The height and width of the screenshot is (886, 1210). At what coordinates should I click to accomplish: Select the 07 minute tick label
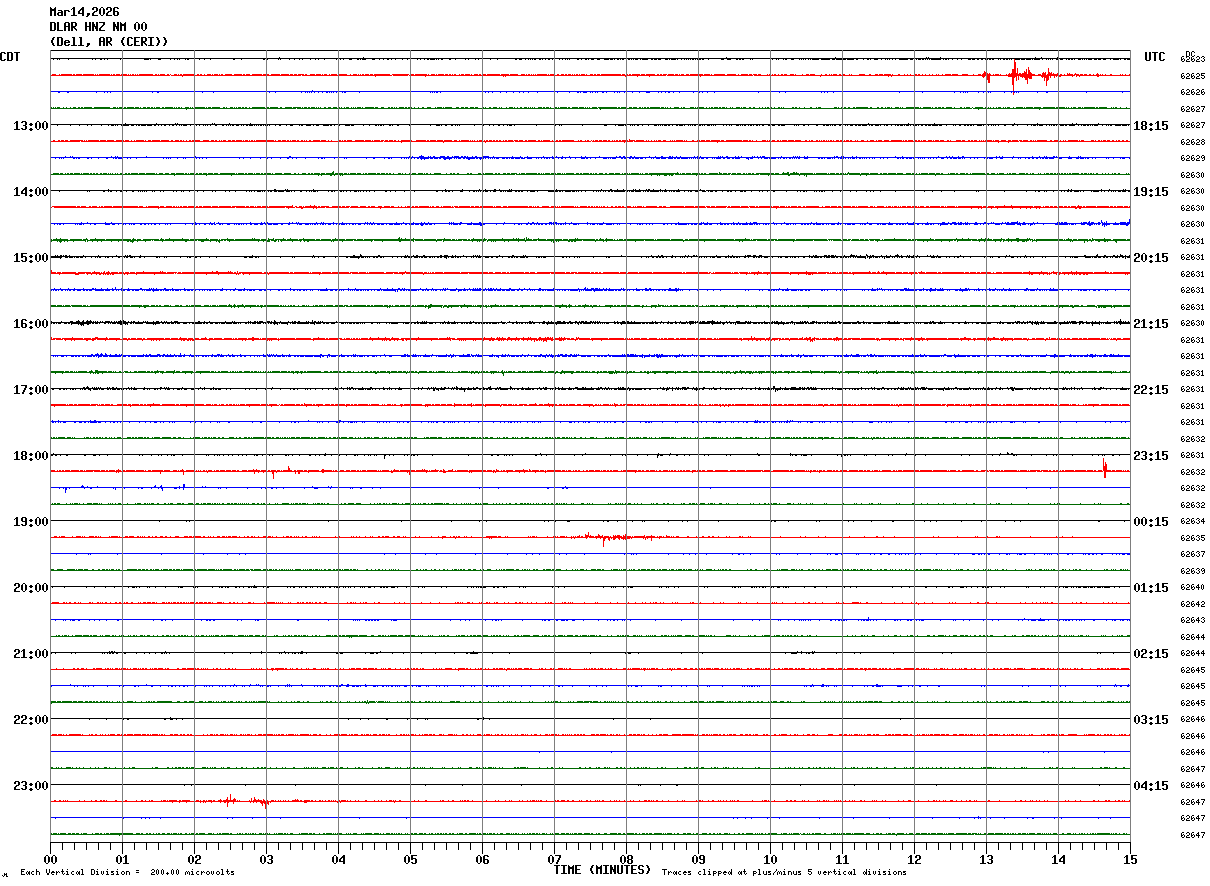point(555,859)
